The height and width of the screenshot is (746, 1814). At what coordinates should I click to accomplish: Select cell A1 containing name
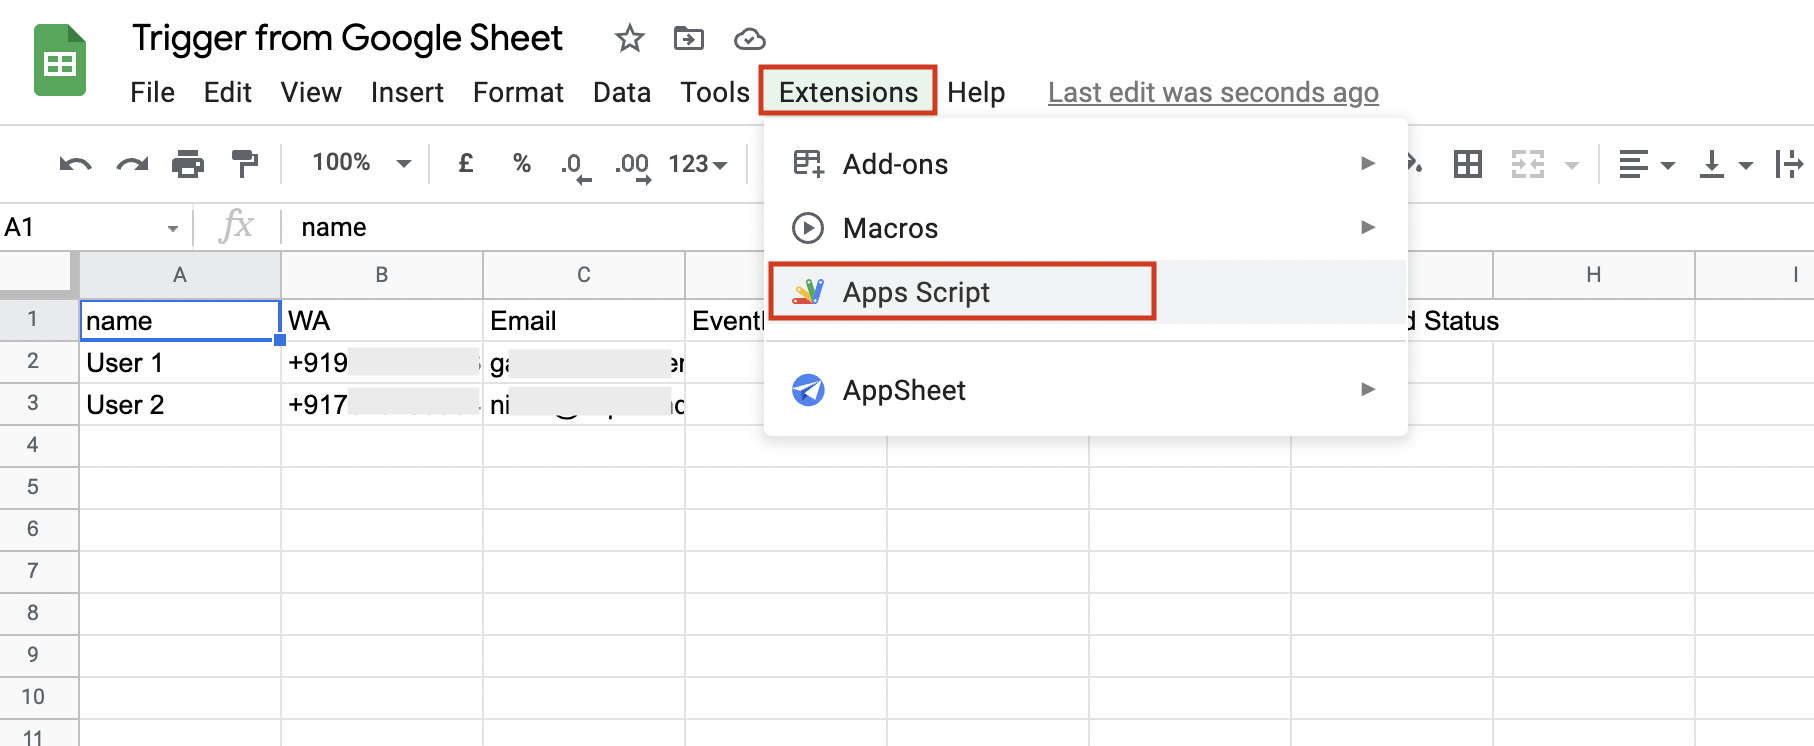[x=180, y=320]
